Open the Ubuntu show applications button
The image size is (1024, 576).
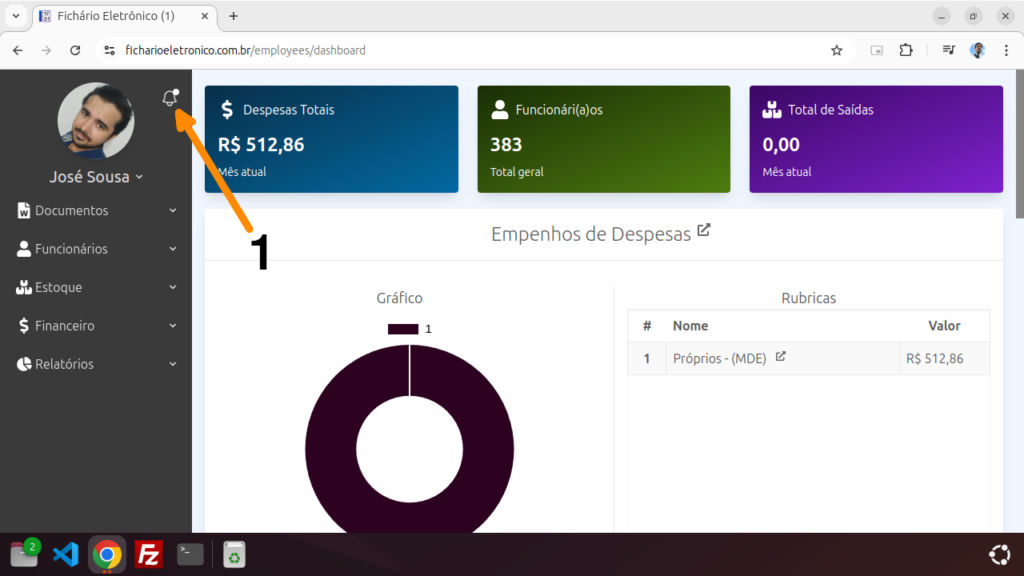tap(999, 554)
